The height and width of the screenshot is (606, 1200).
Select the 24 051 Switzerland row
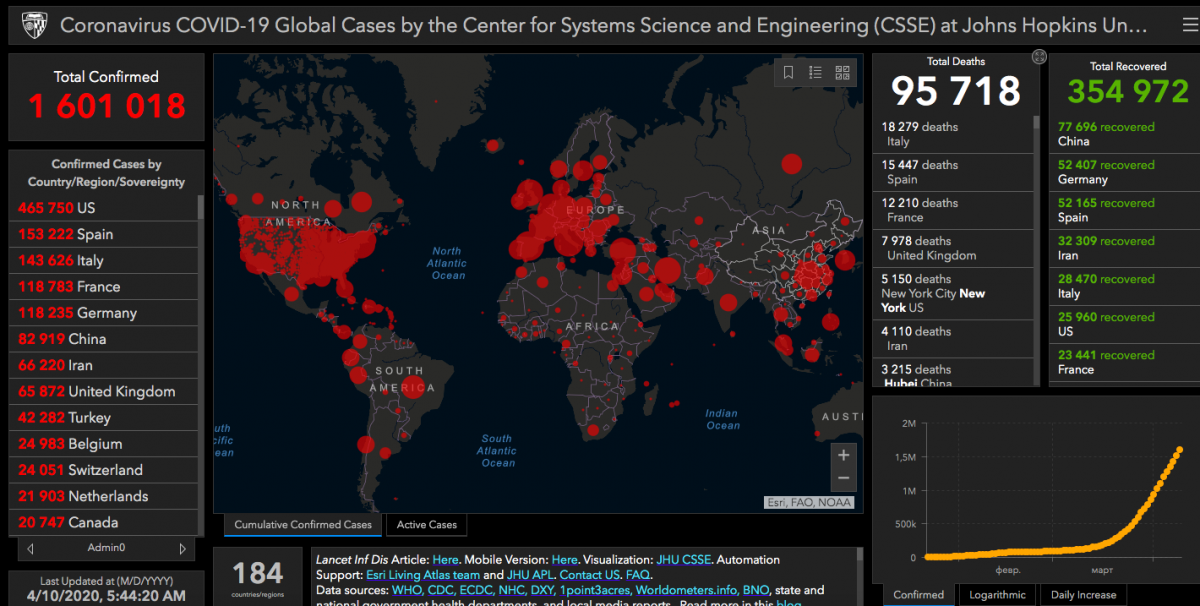(x=105, y=470)
